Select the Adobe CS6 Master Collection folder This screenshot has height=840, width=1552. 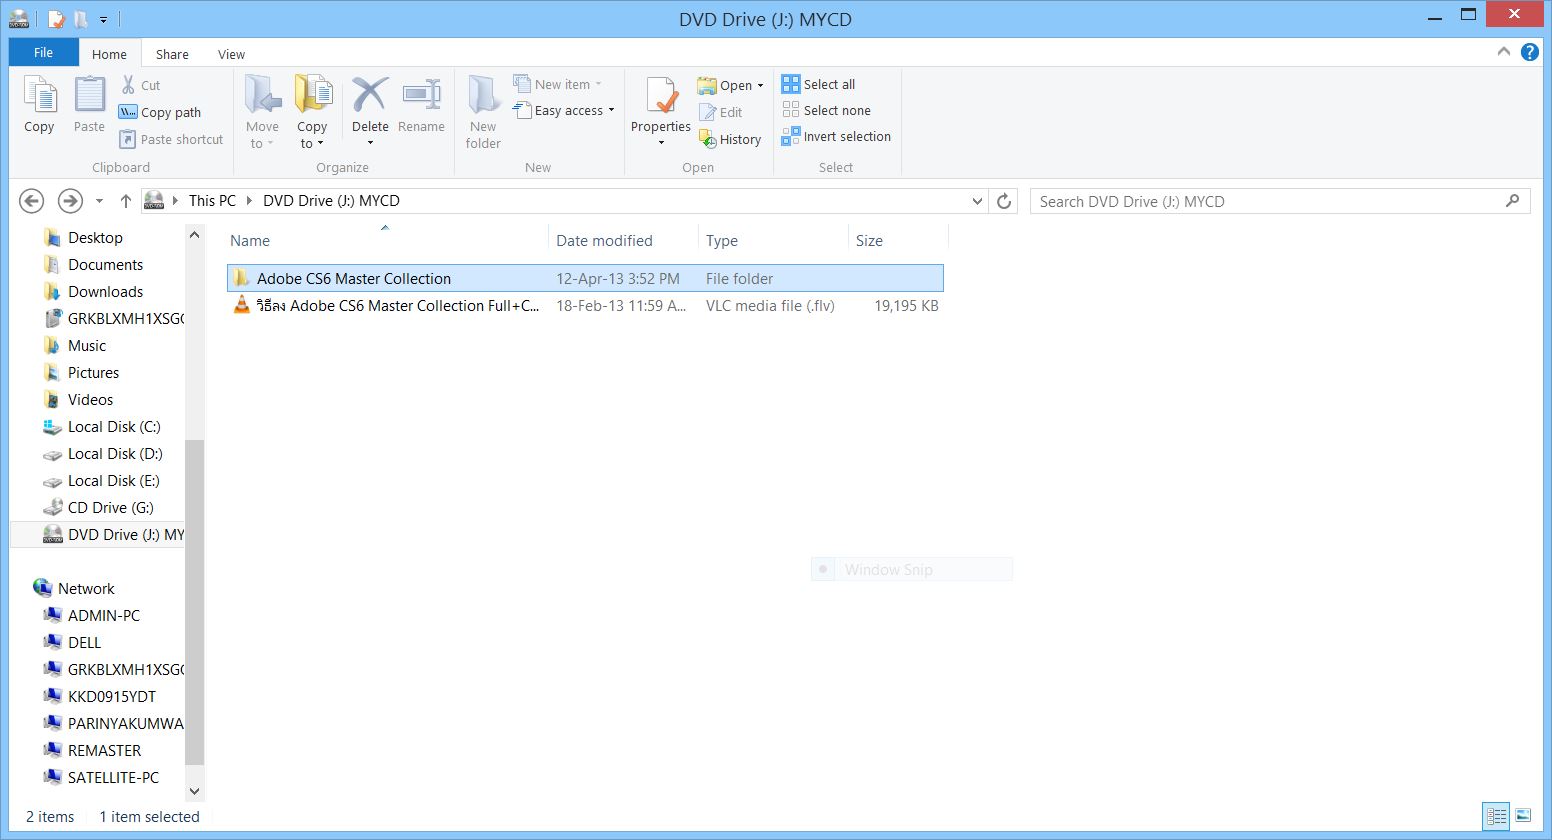click(x=585, y=278)
